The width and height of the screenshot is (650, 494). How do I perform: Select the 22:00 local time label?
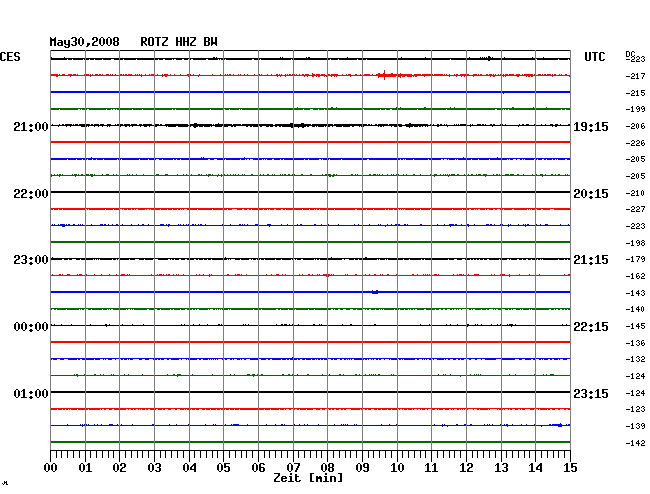point(31,194)
